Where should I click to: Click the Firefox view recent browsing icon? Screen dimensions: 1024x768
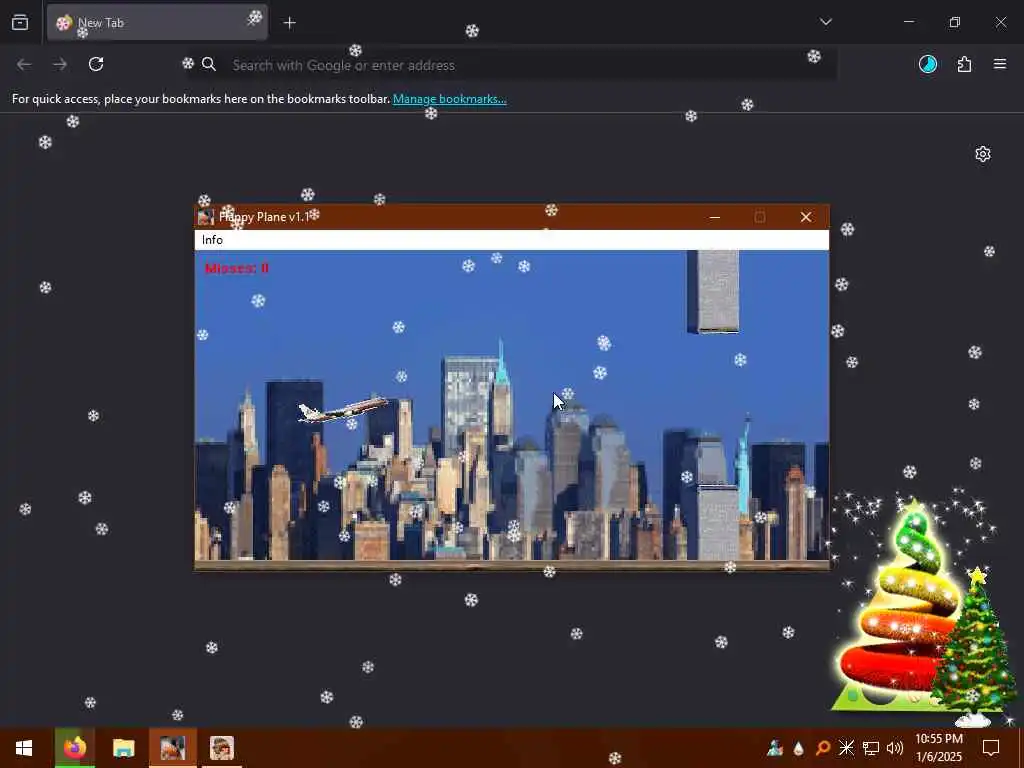(20, 22)
